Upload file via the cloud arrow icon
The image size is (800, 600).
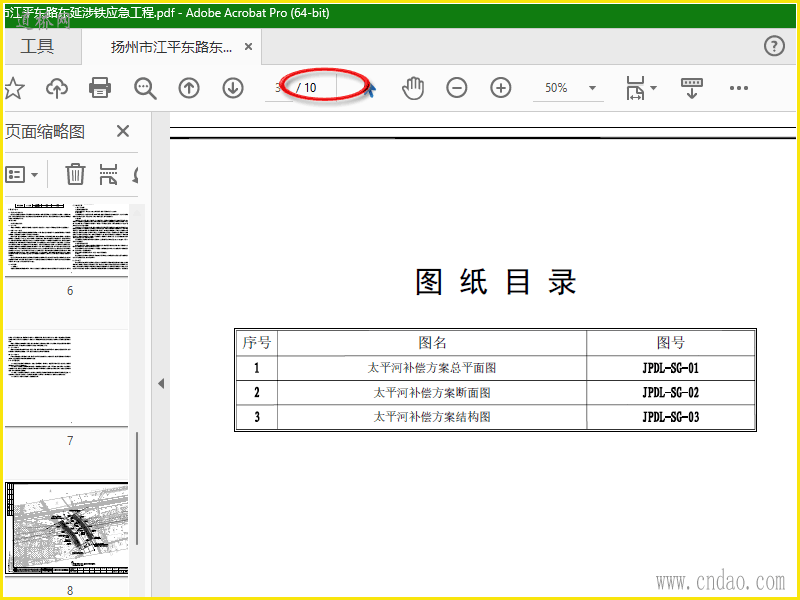pos(57,88)
